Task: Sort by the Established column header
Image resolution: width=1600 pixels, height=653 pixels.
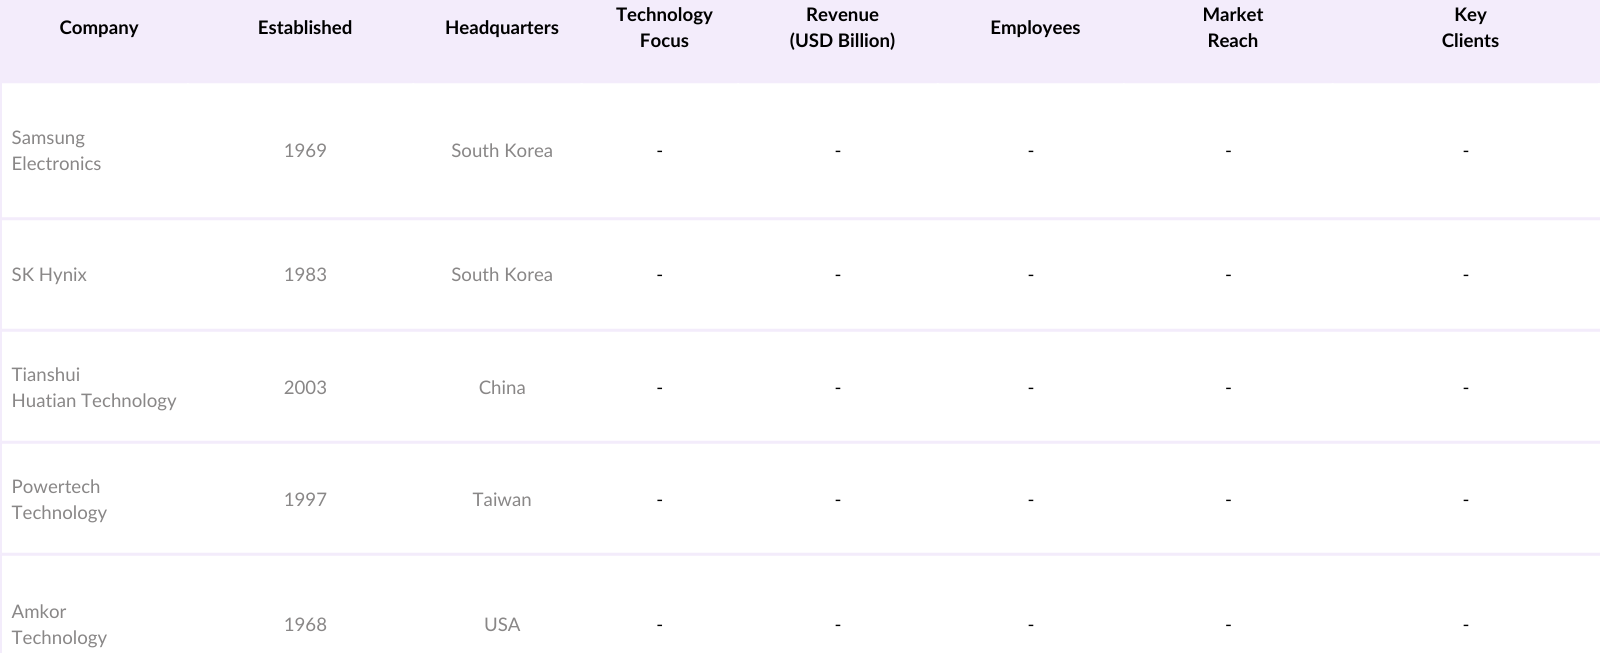Action: (x=305, y=28)
